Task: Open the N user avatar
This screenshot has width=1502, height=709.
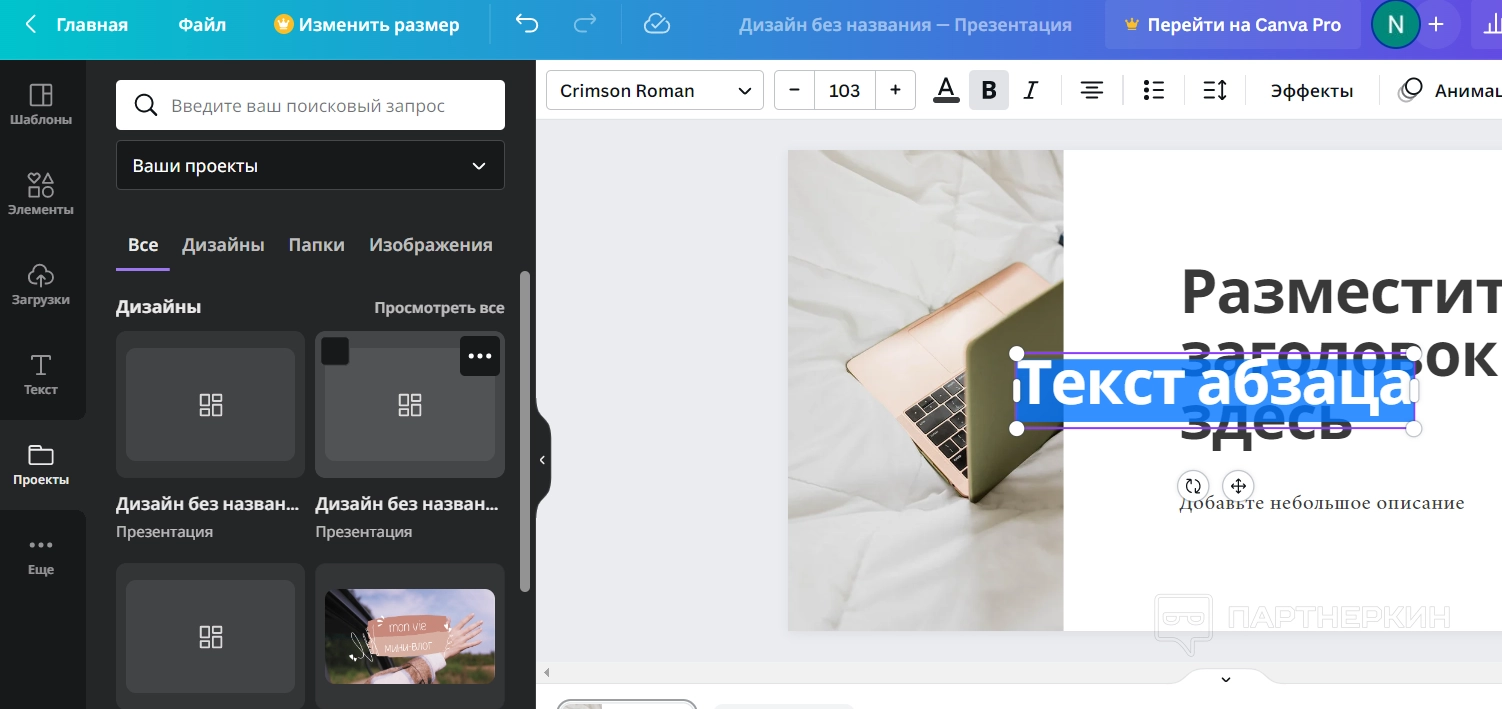Action: coord(1396,25)
